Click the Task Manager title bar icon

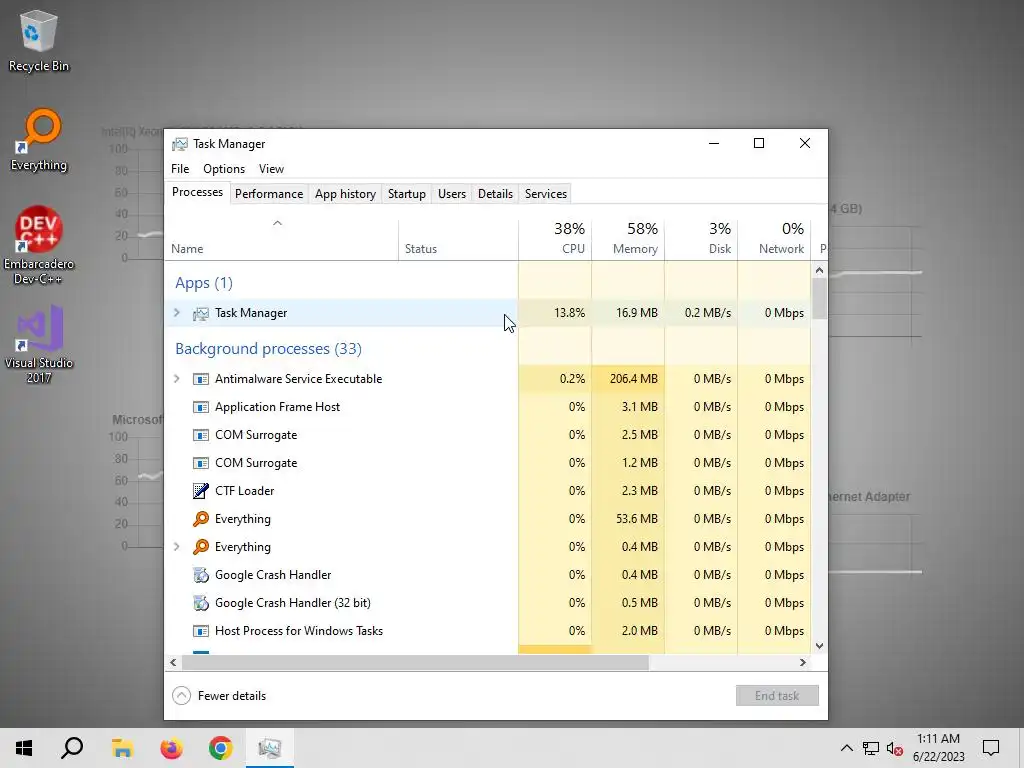pos(180,144)
